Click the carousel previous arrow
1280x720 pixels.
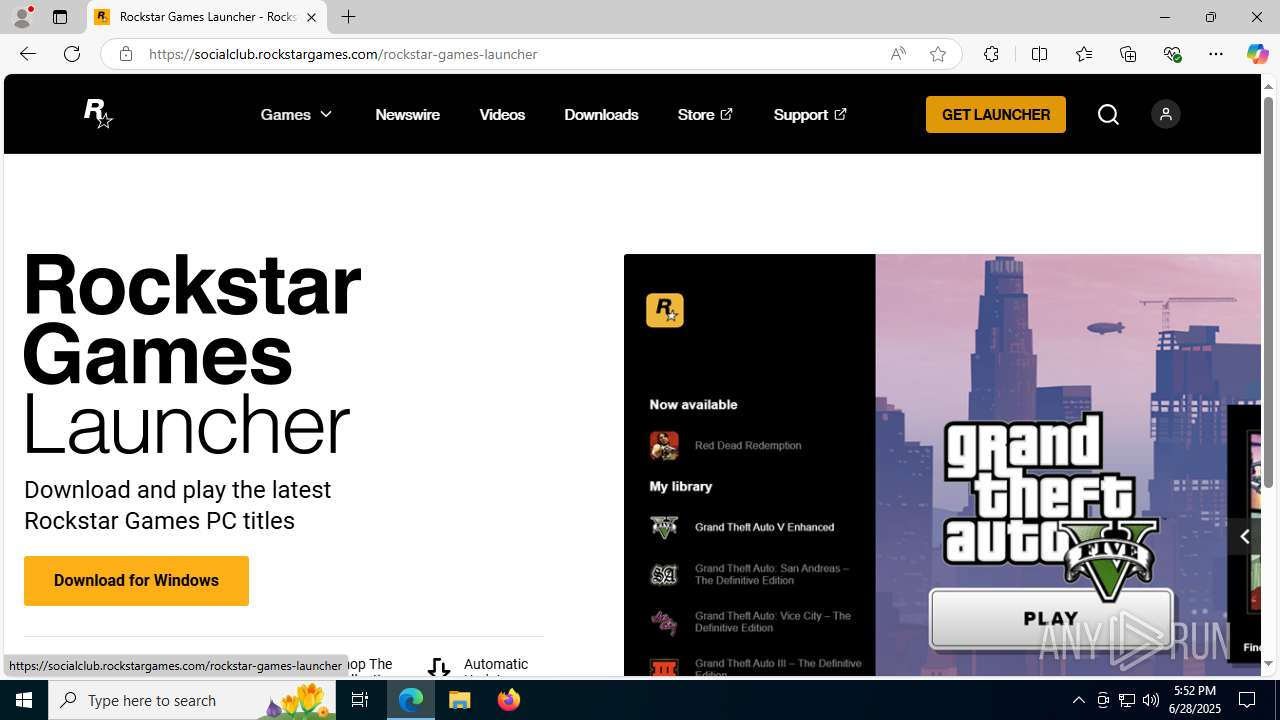[x=1244, y=537]
